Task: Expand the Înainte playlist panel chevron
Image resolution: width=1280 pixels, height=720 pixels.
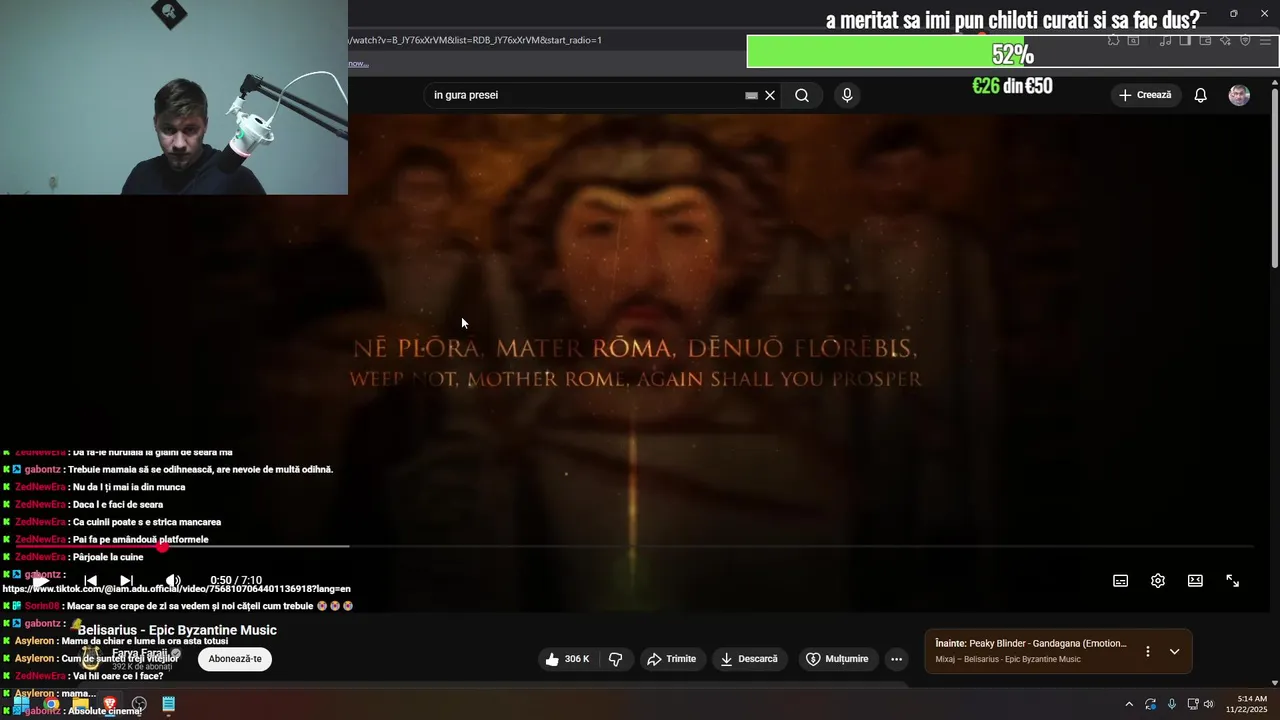Action: tap(1175, 651)
